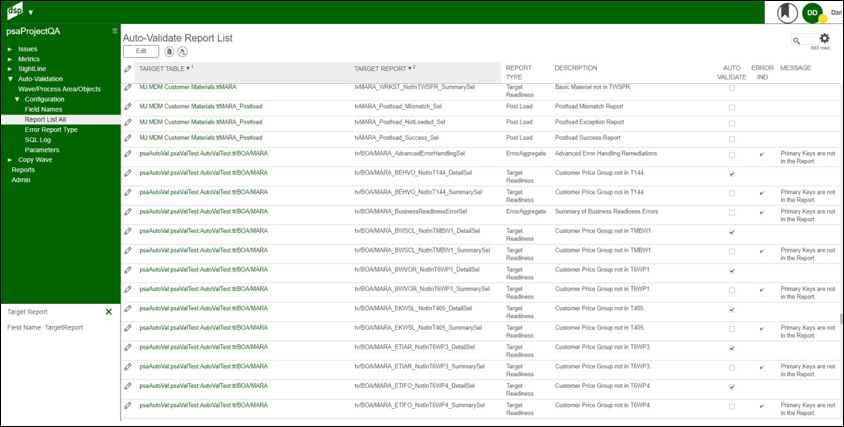
Task: Edit the tvMARA_Postload_Mismatch_Sel row via pencil
Action: click(128, 107)
